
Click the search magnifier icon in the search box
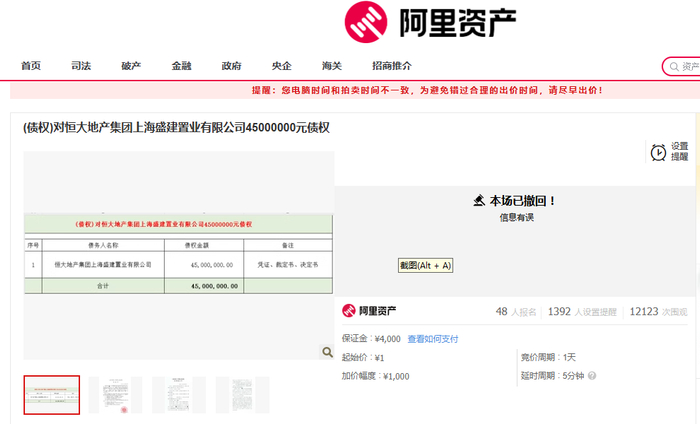[674, 67]
